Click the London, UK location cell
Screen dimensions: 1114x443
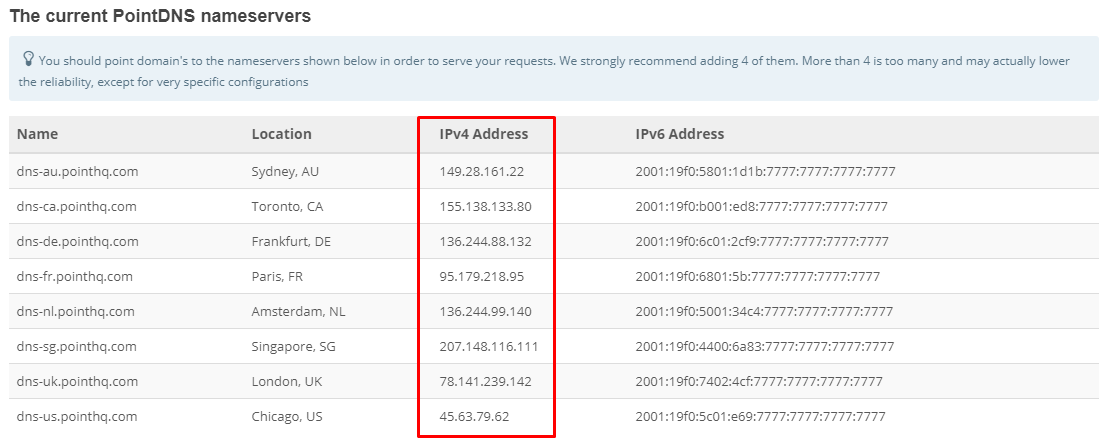click(x=287, y=381)
